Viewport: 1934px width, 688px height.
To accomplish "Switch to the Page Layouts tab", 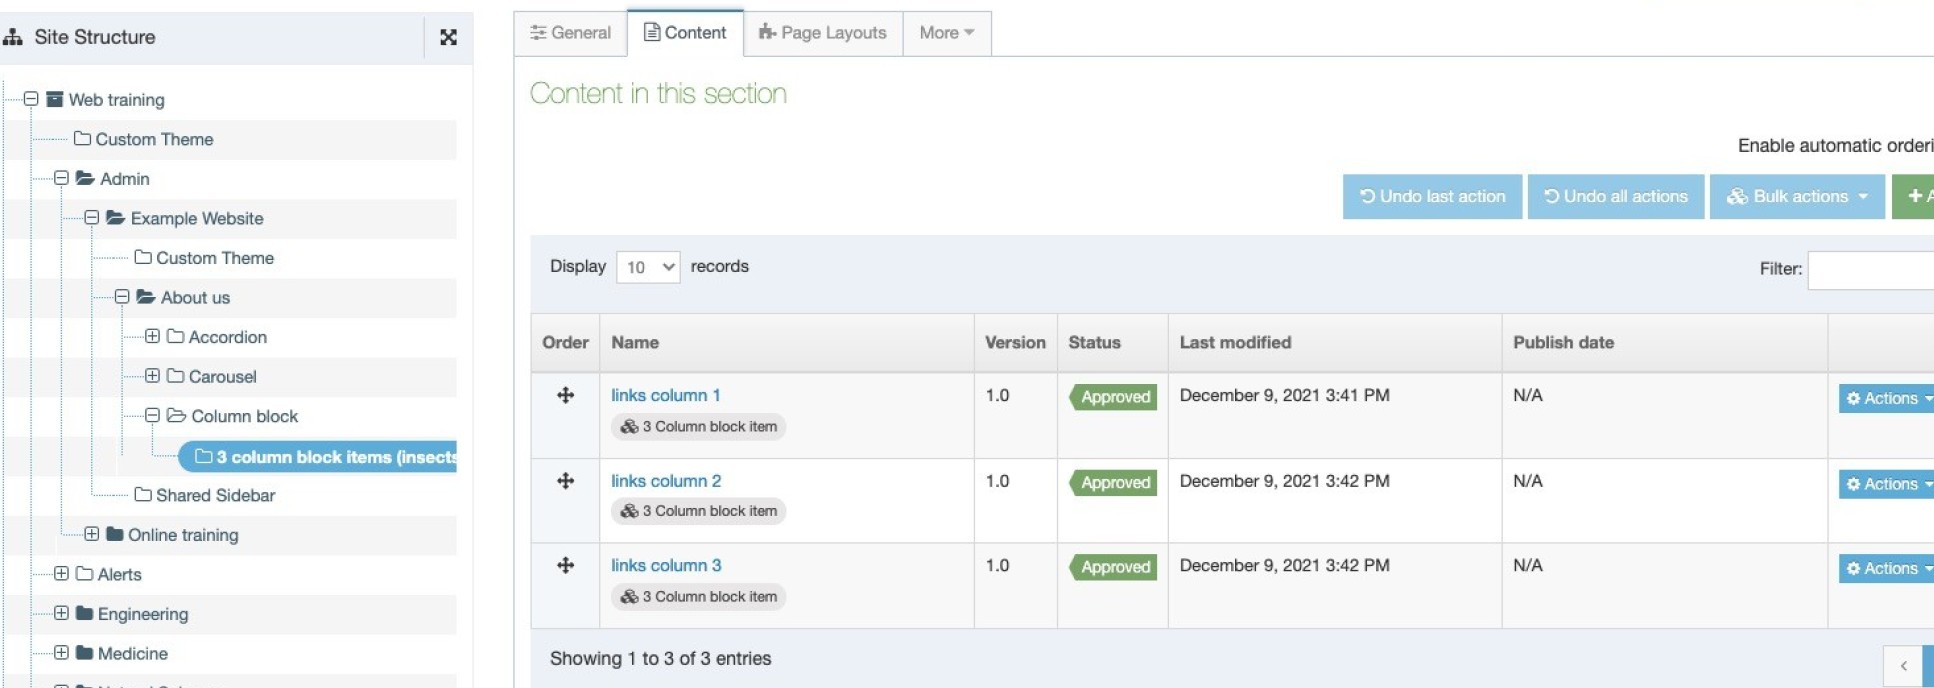I will click(823, 33).
